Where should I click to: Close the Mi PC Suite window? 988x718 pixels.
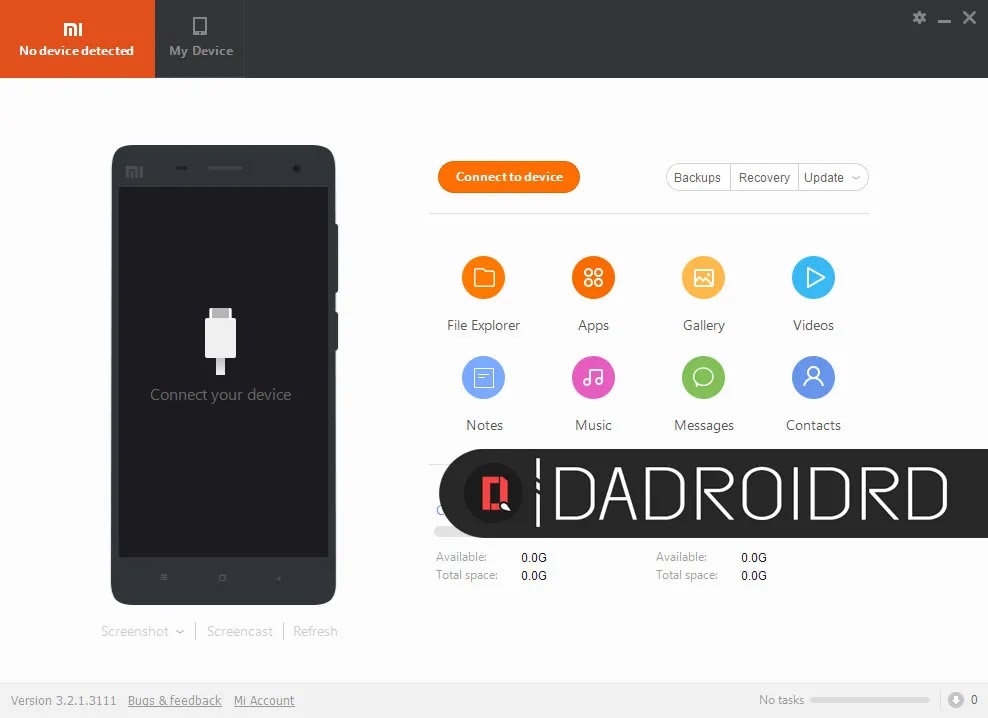(969, 18)
